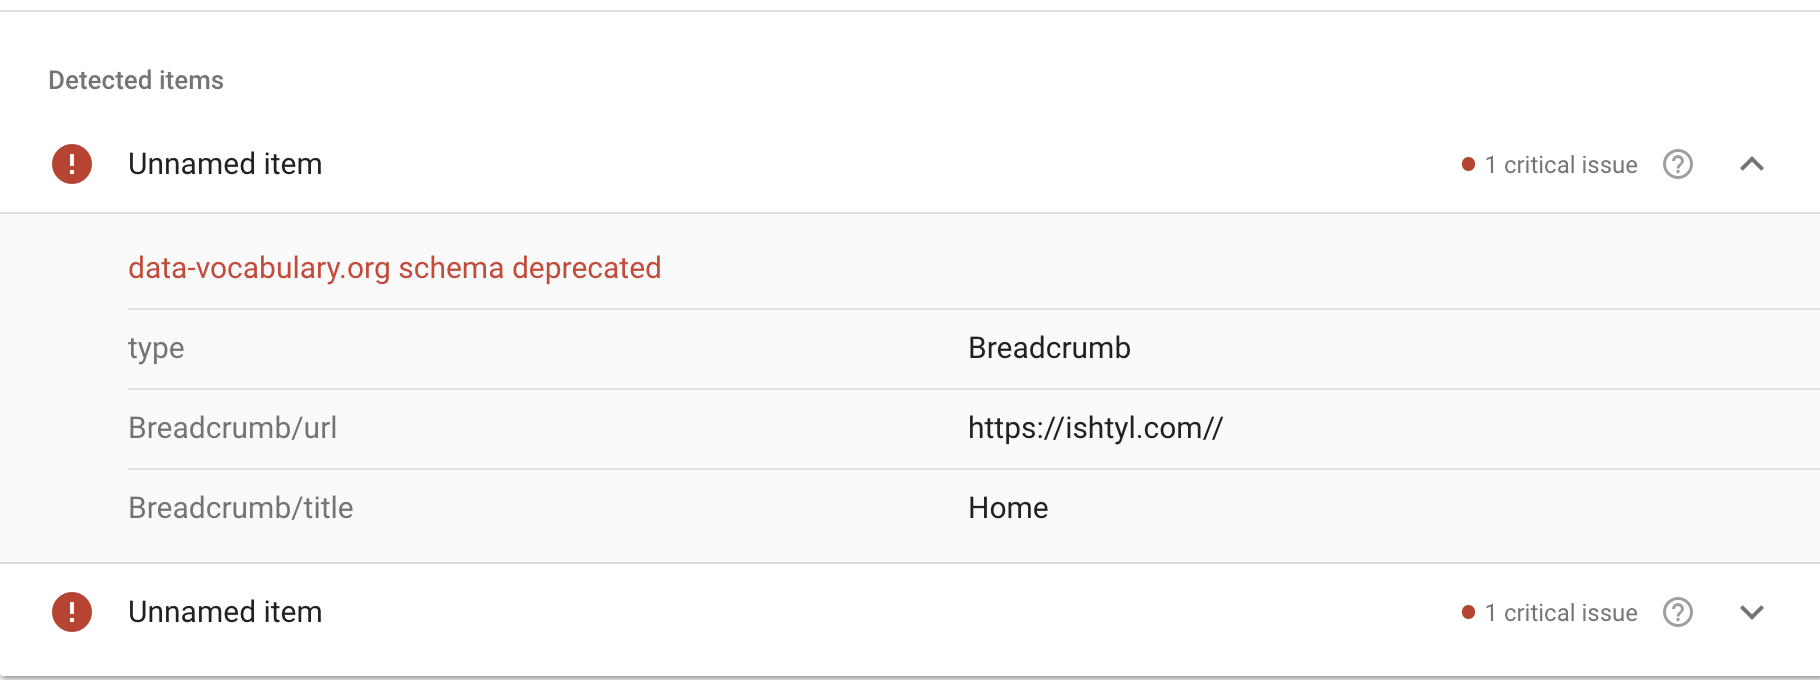Open data-vocabulary.org schema deprecated issue

click(x=395, y=268)
